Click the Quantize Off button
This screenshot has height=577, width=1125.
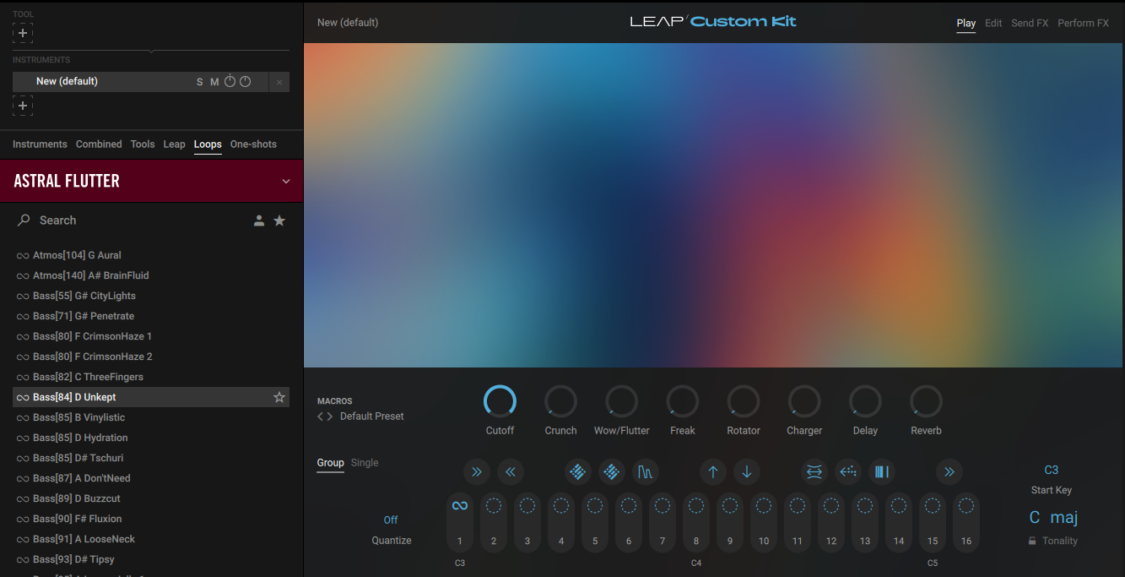pyautogui.click(x=391, y=520)
